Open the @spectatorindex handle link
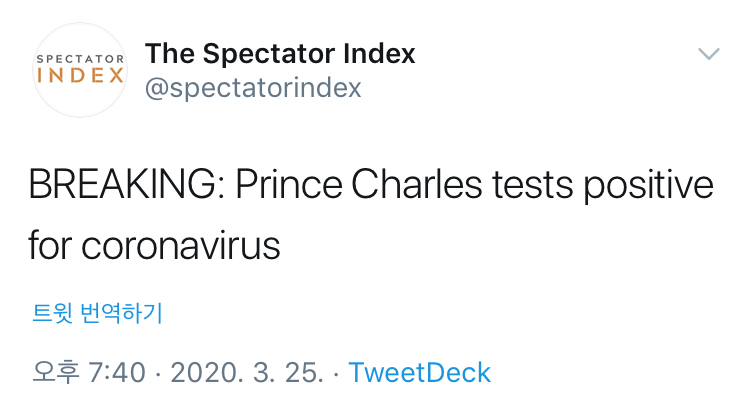The height and width of the screenshot is (413, 750). 253,88
